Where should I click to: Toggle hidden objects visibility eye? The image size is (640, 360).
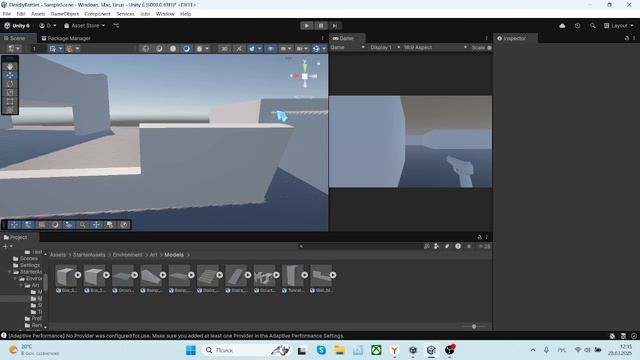pos(271,49)
